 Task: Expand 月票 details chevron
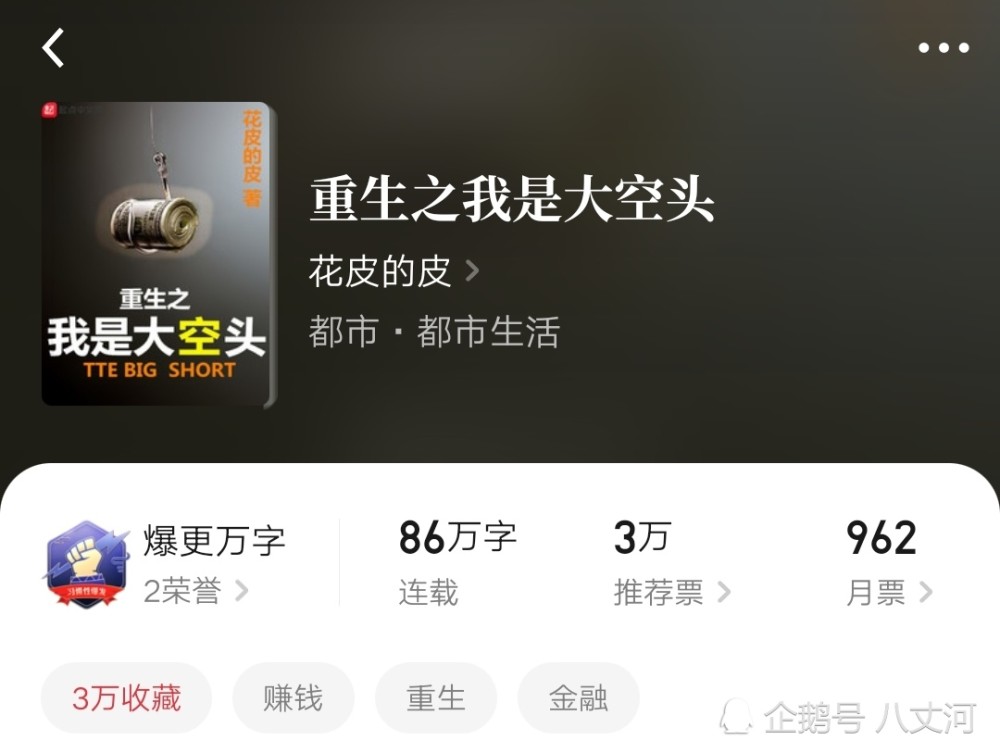click(x=926, y=592)
